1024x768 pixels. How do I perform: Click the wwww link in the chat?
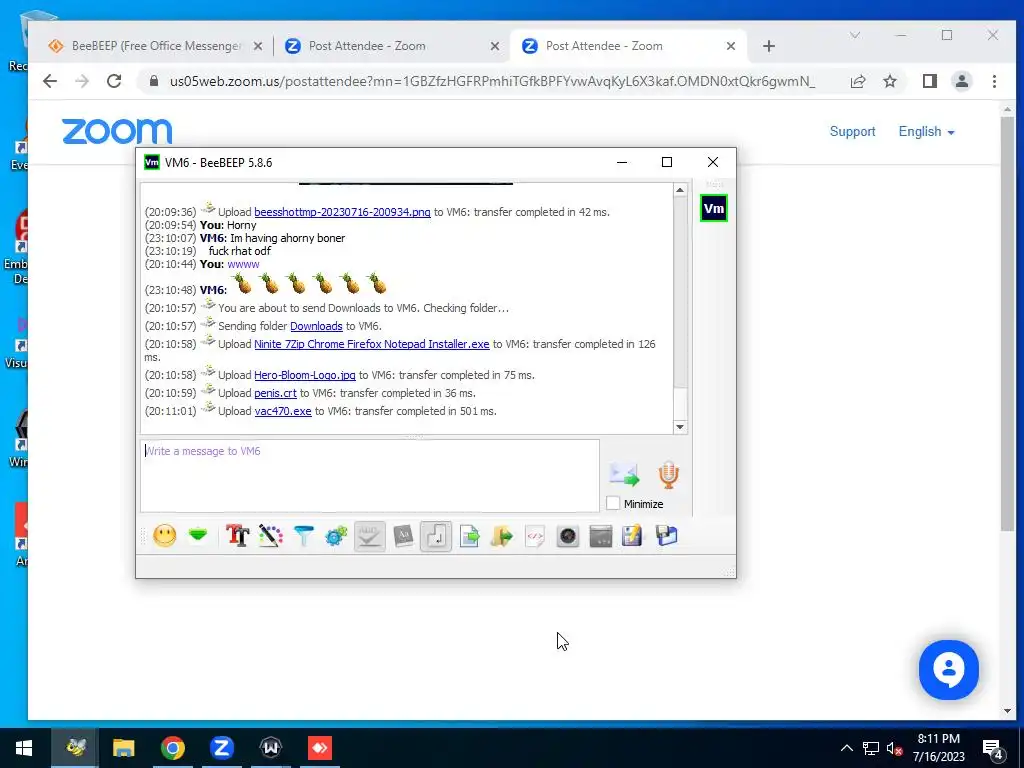pyautogui.click(x=244, y=264)
